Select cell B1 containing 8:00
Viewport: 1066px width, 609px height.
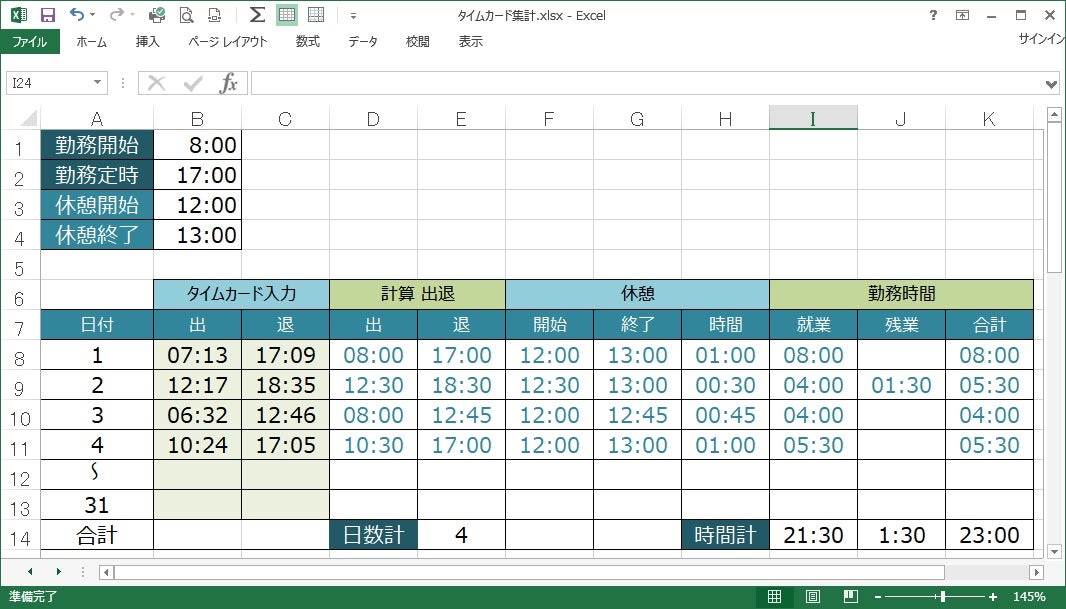pos(197,145)
